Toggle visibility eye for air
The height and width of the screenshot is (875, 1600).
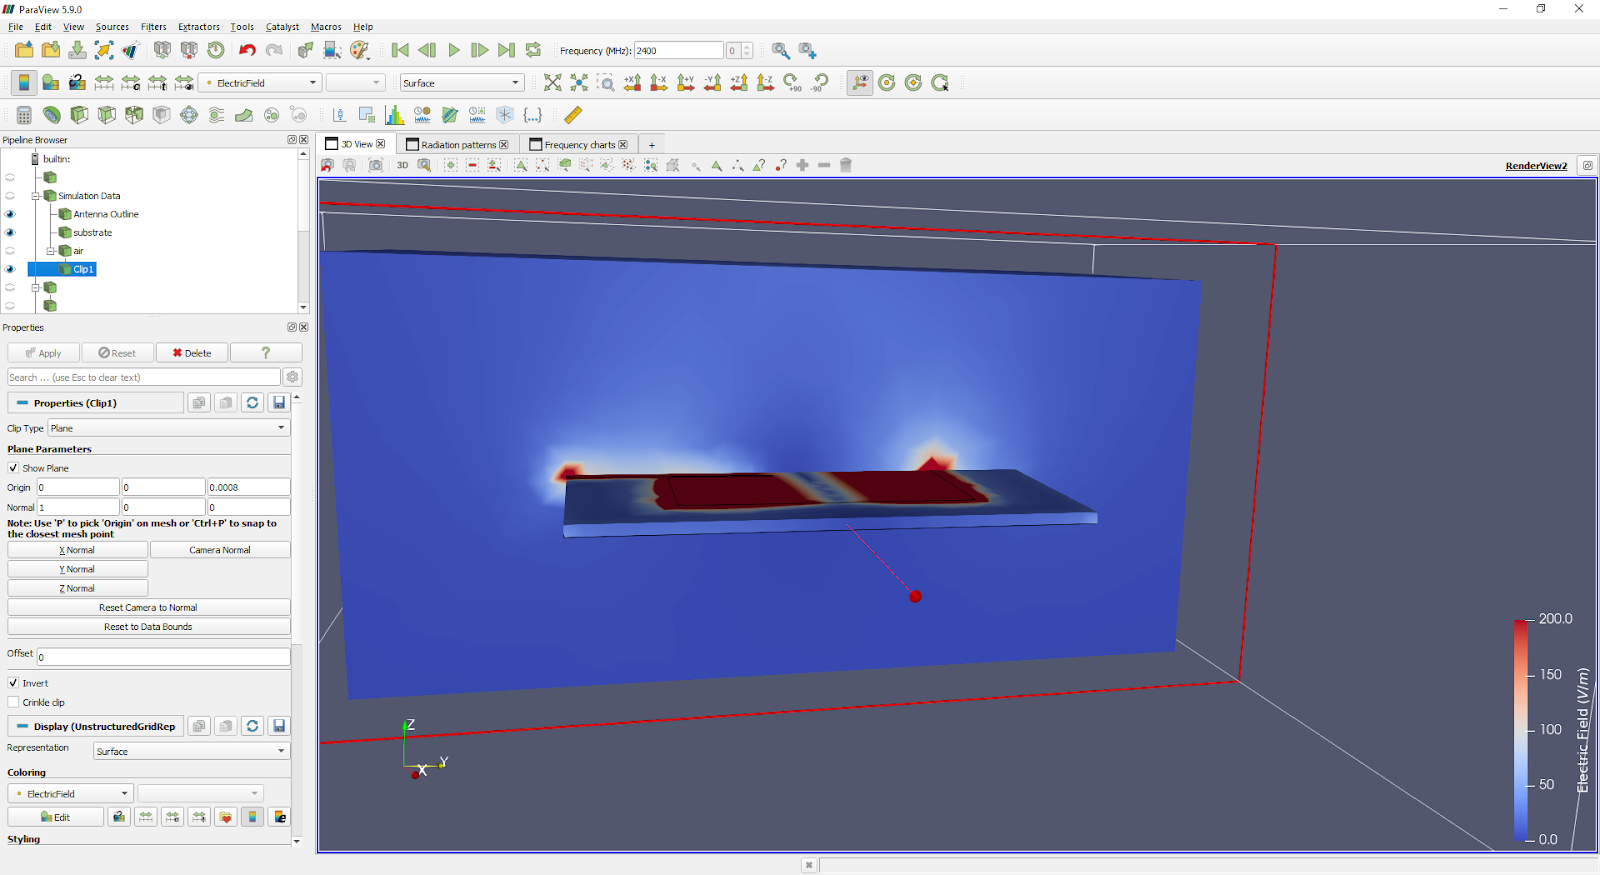tap(10, 251)
